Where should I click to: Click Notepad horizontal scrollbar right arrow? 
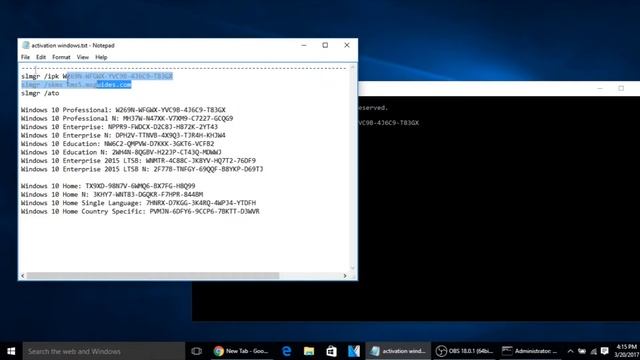[345, 276]
